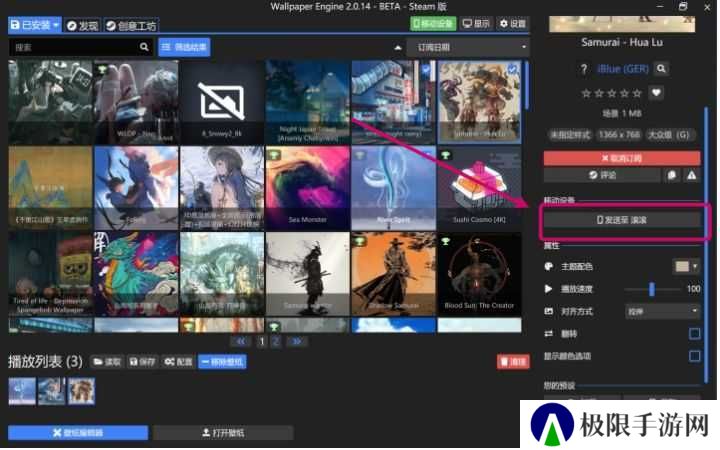Screen dimensions: 720x450
Task: Click trophy icon on Shadow Samurai thumbnail
Action: (x=360, y=241)
